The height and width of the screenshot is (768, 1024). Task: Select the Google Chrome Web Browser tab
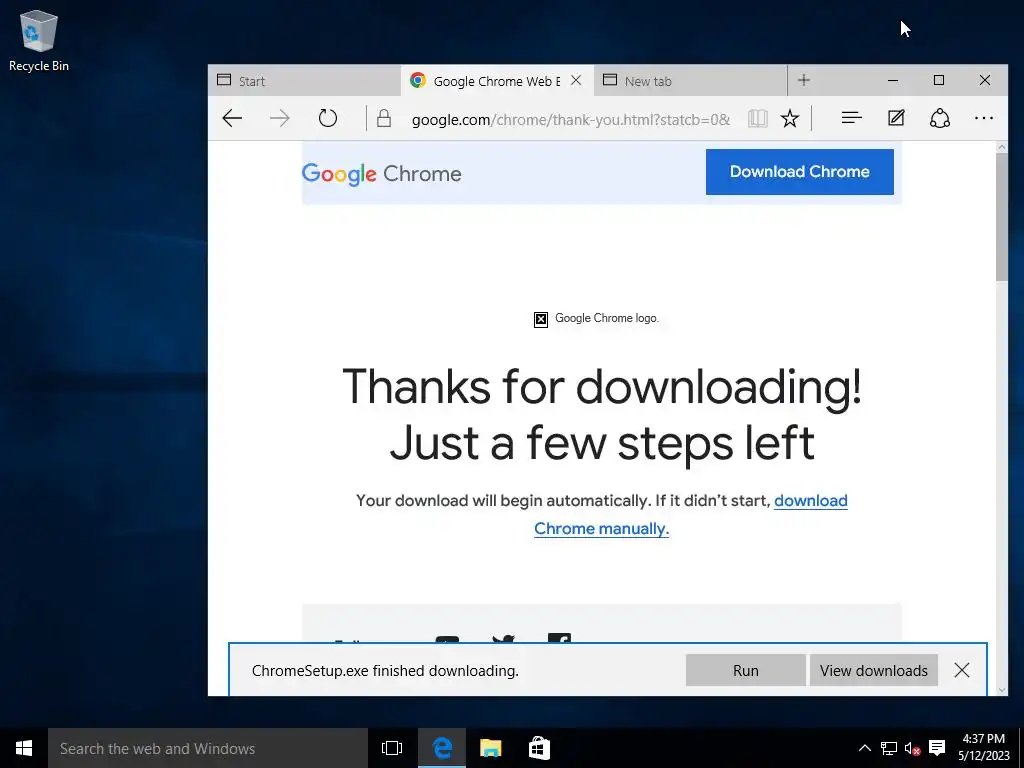tap(498, 80)
